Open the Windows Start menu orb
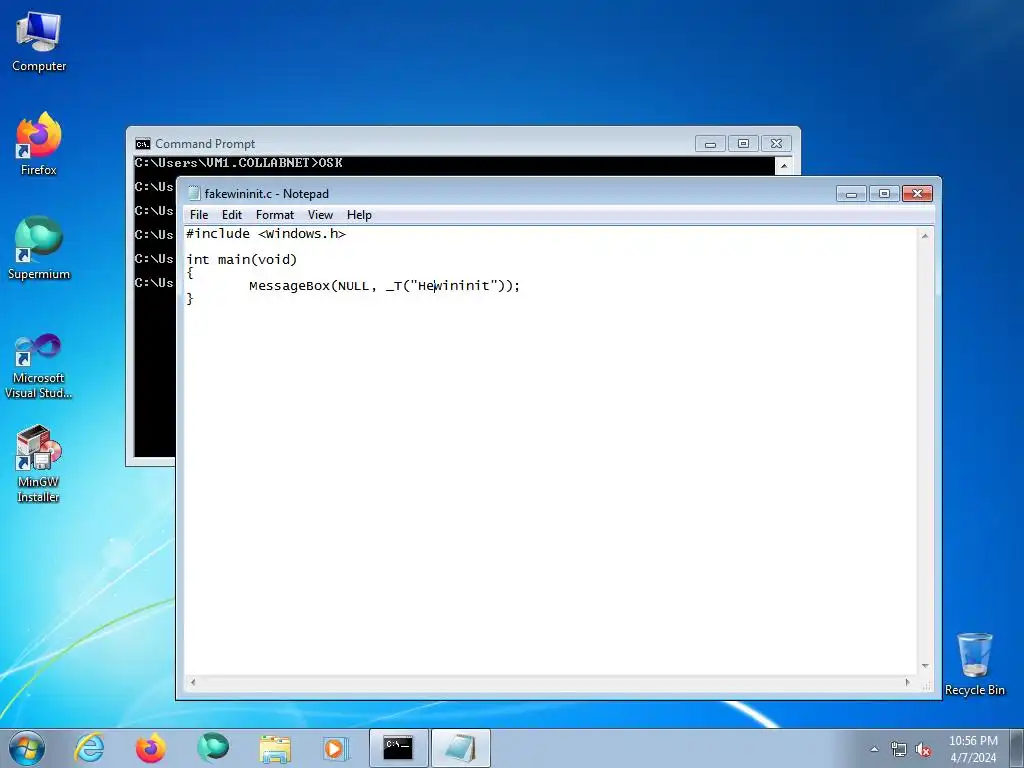This screenshot has height=768, width=1024. pyautogui.click(x=27, y=748)
